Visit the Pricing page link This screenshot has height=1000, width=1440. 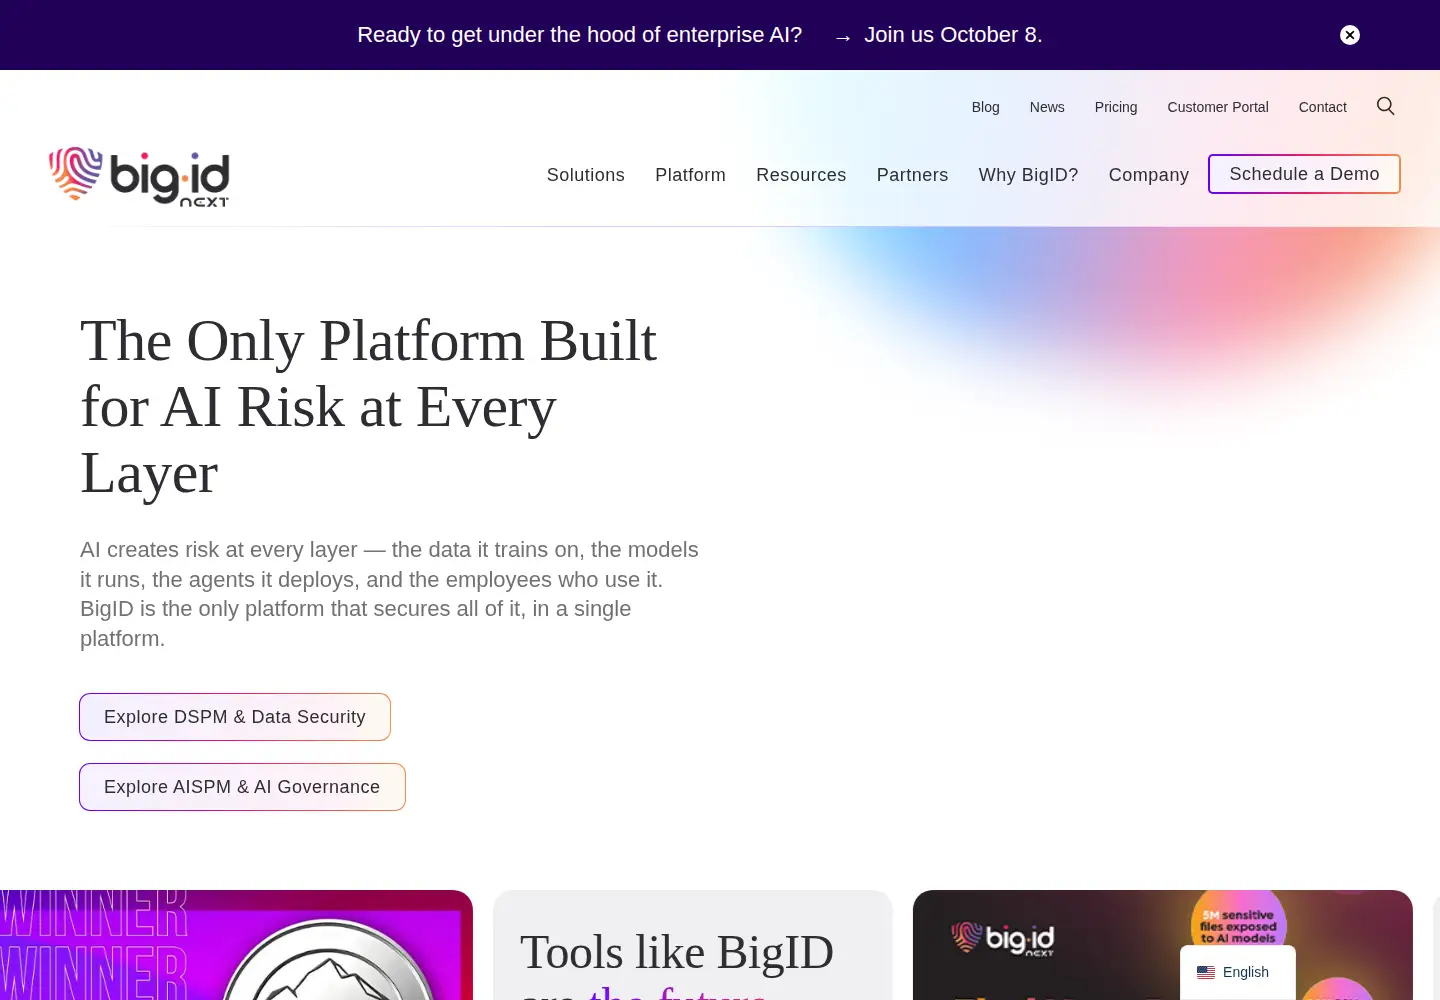(1116, 107)
